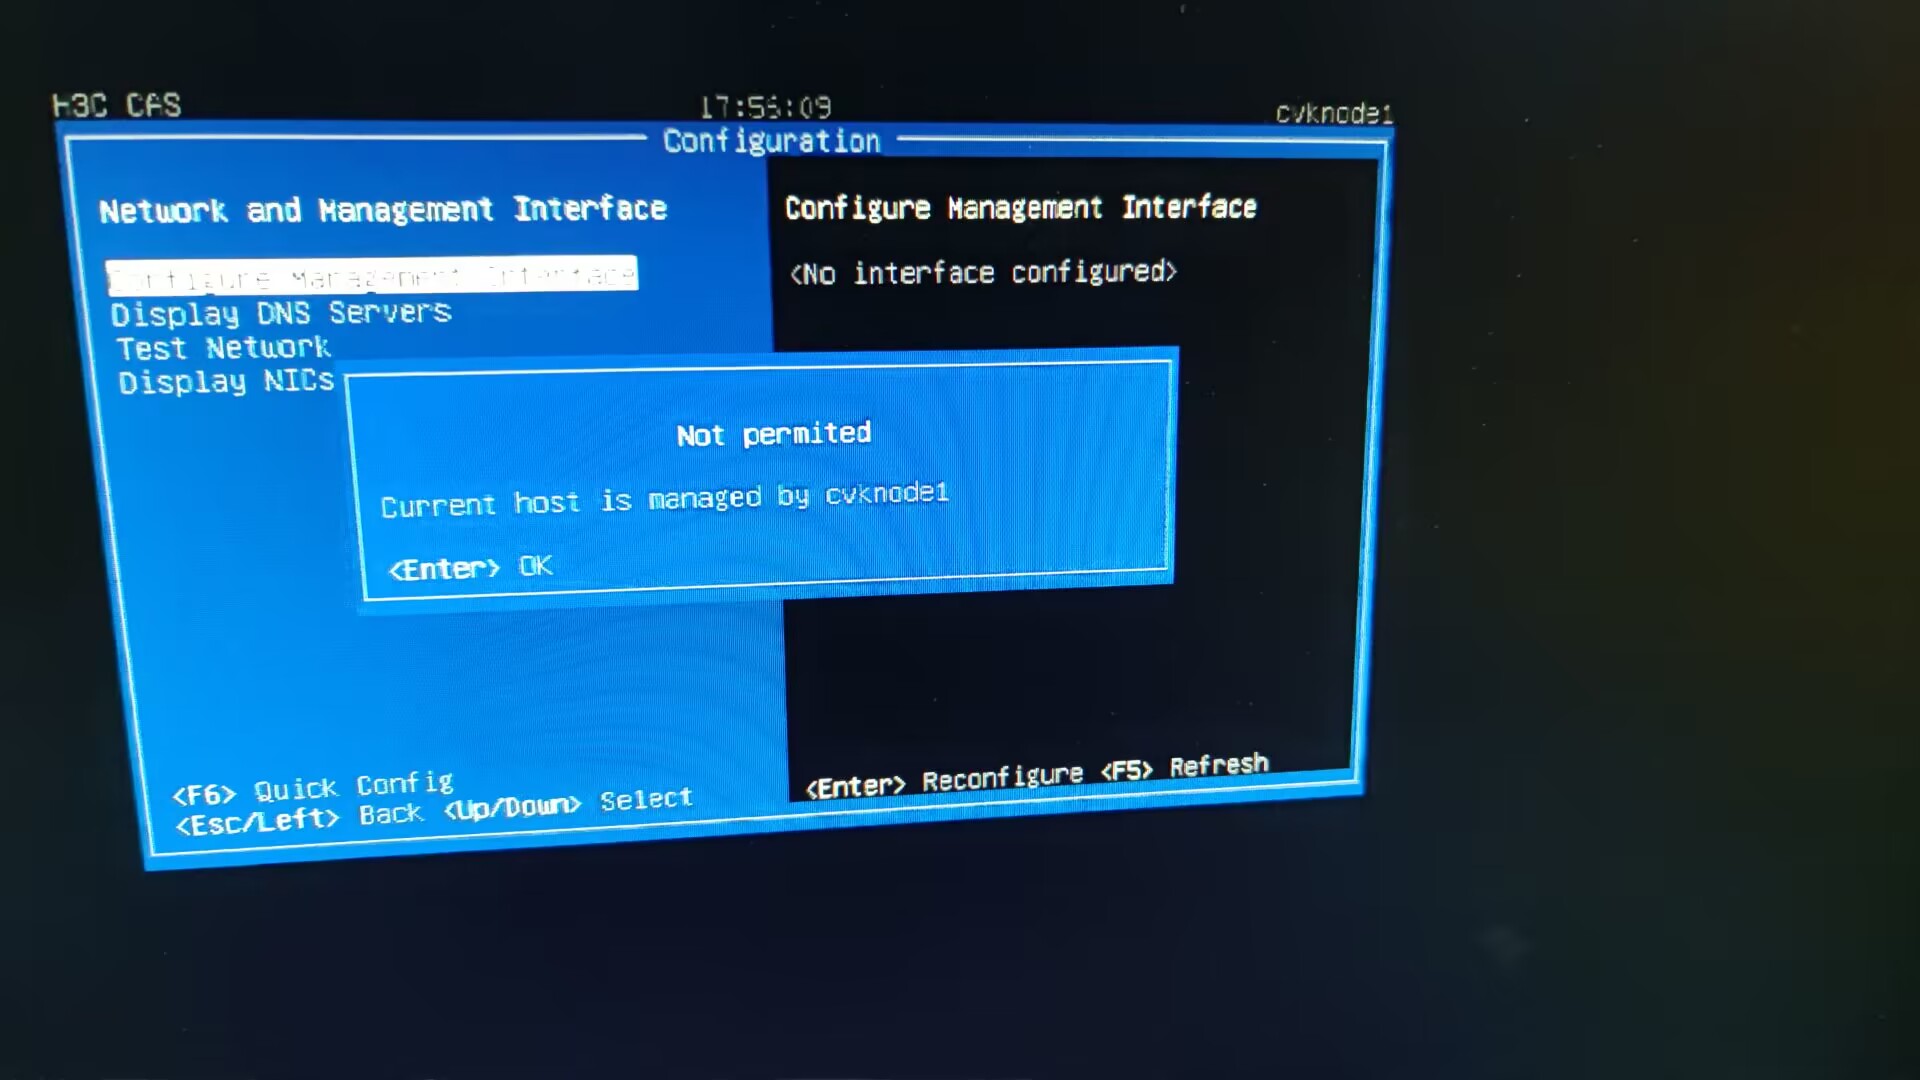The width and height of the screenshot is (1920, 1080).
Task: Click Enter Reconfigure in right pane
Action: tap(944, 782)
